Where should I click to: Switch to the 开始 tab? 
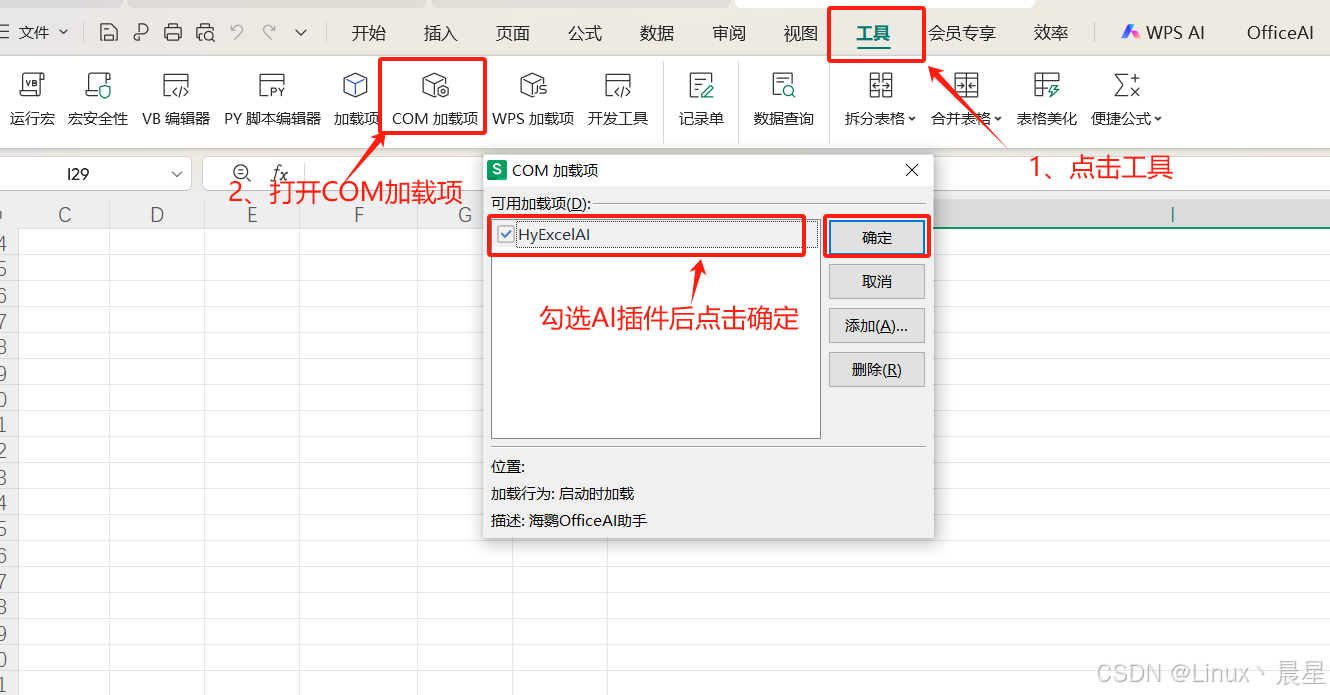point(369,33)
